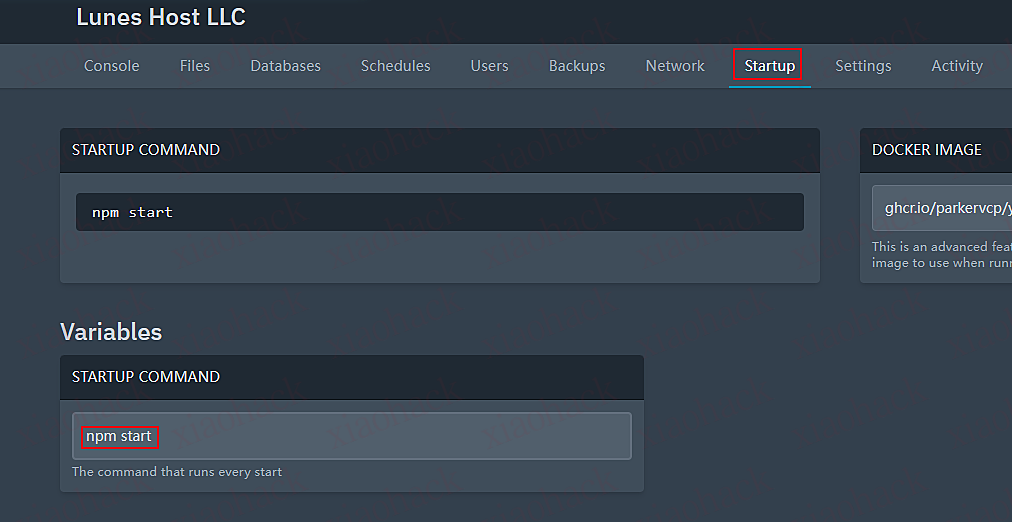Click the STARTUP COMMAND header under Variables
The image size is (1012, 522).
coord(146,377)
